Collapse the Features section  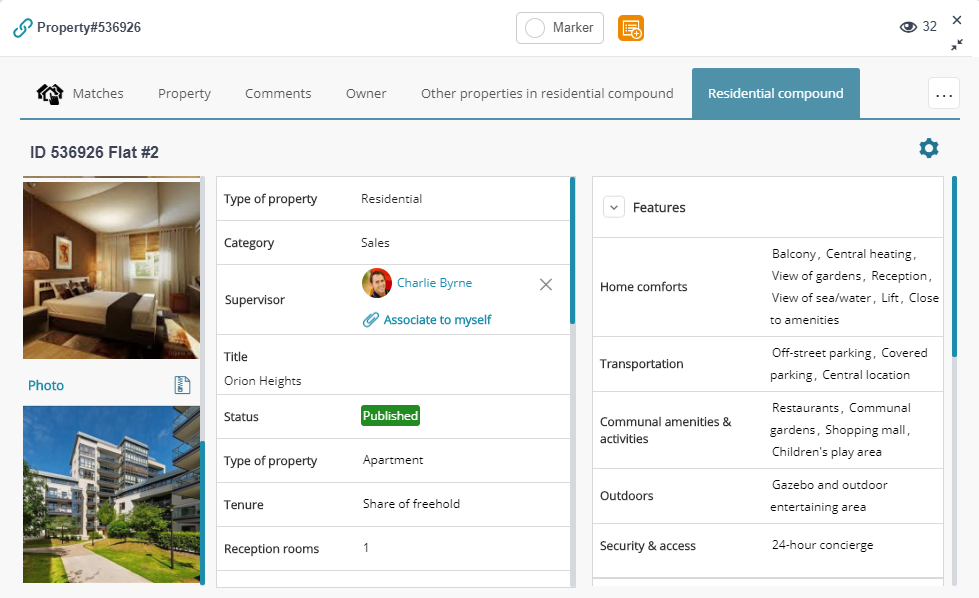[614, 206]
